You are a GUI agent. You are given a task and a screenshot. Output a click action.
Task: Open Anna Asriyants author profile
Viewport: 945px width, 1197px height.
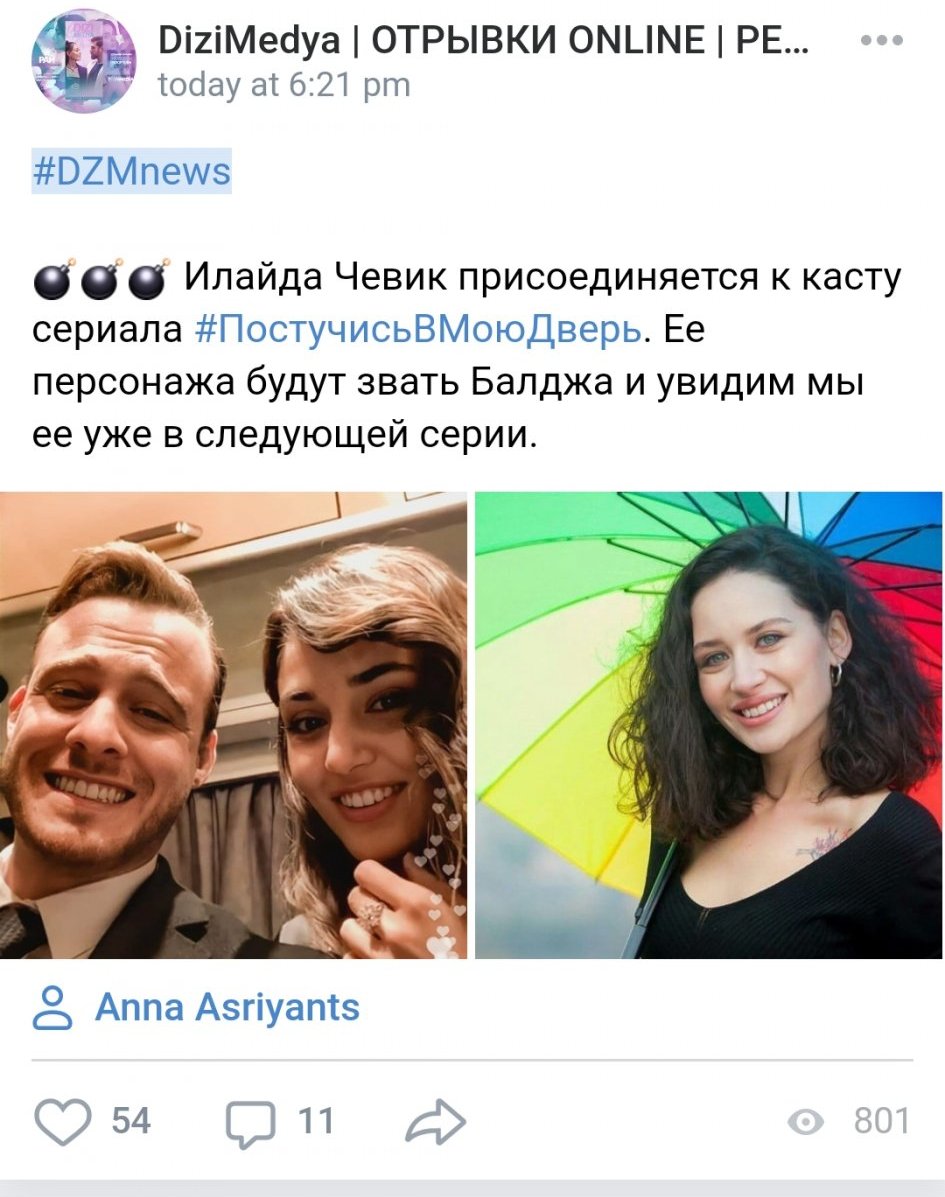point(227,1008)
